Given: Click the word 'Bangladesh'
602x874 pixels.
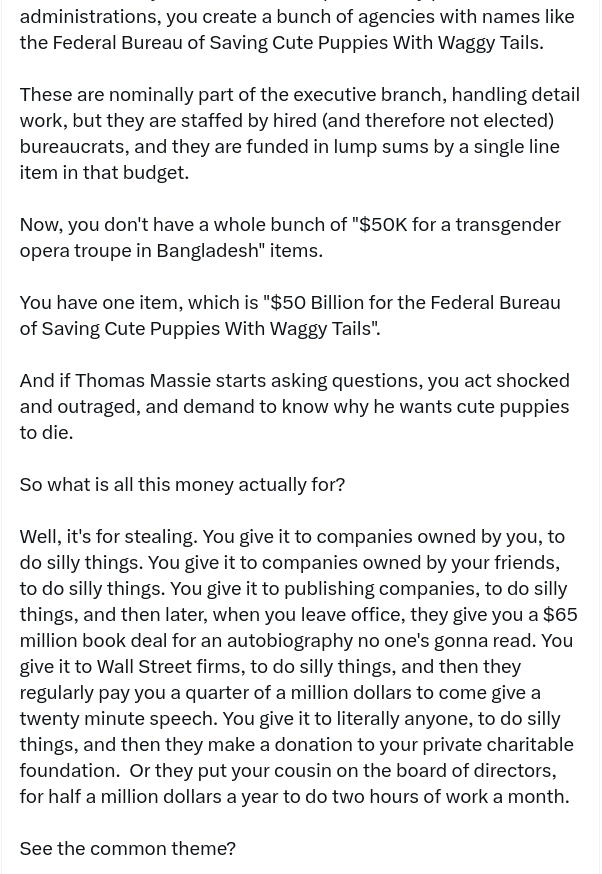Looking at the screenshot, I should pos(208,250).
